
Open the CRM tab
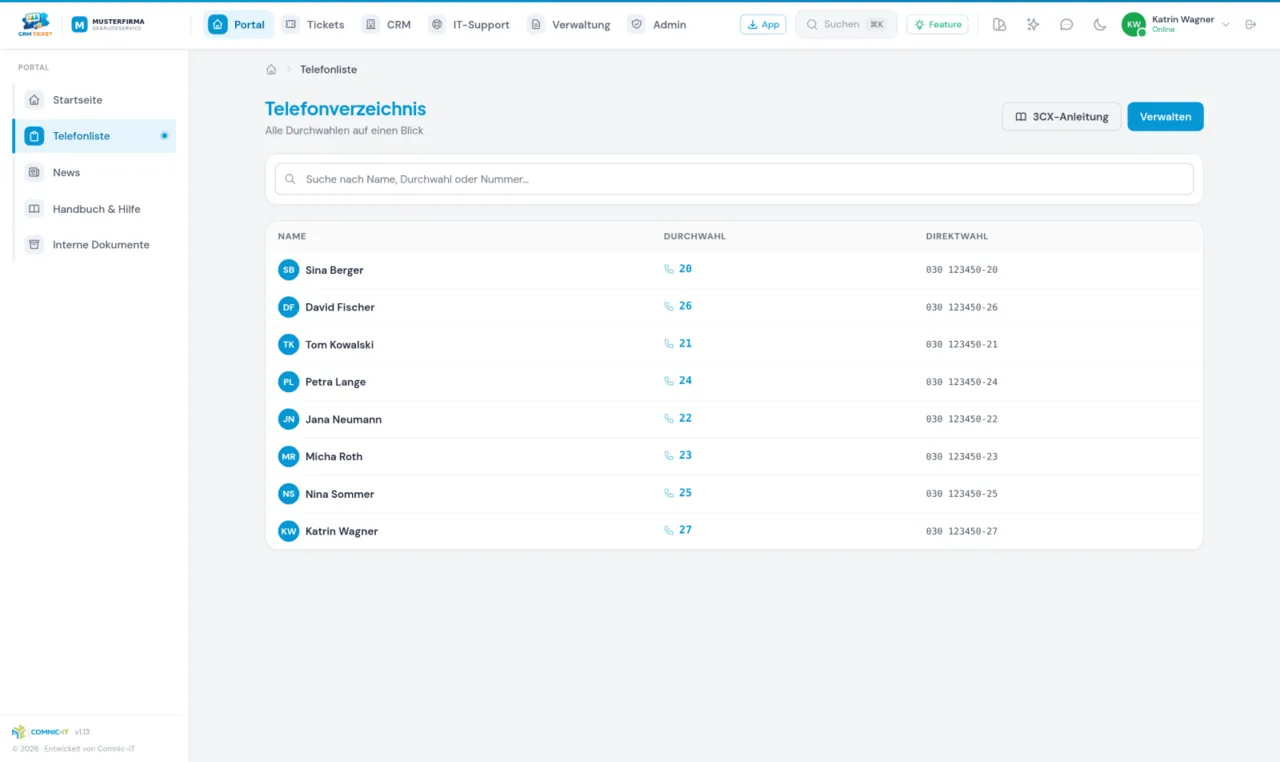click(x=387, y=24)
